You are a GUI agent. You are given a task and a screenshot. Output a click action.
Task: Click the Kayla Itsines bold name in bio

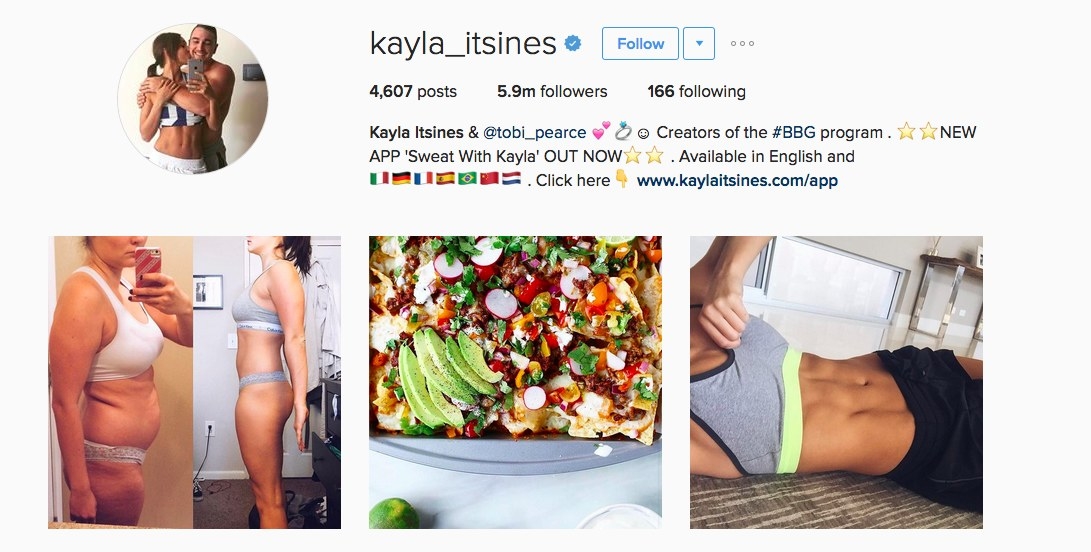(x=416, y=132)
